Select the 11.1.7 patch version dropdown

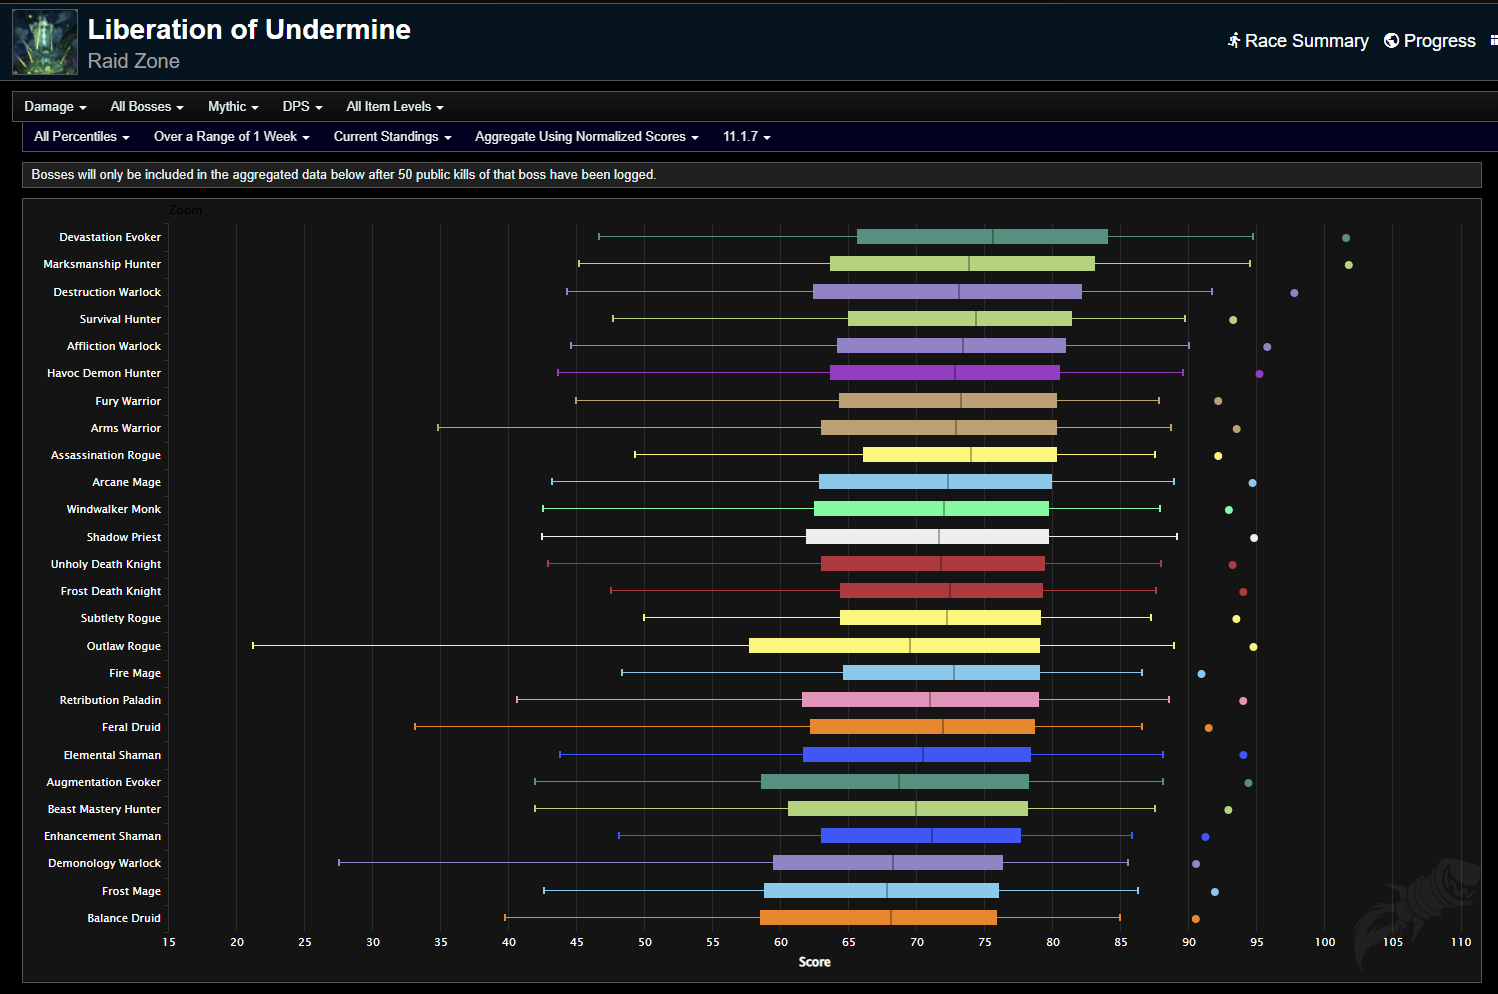pyautogui.click(x=746, y=137)
